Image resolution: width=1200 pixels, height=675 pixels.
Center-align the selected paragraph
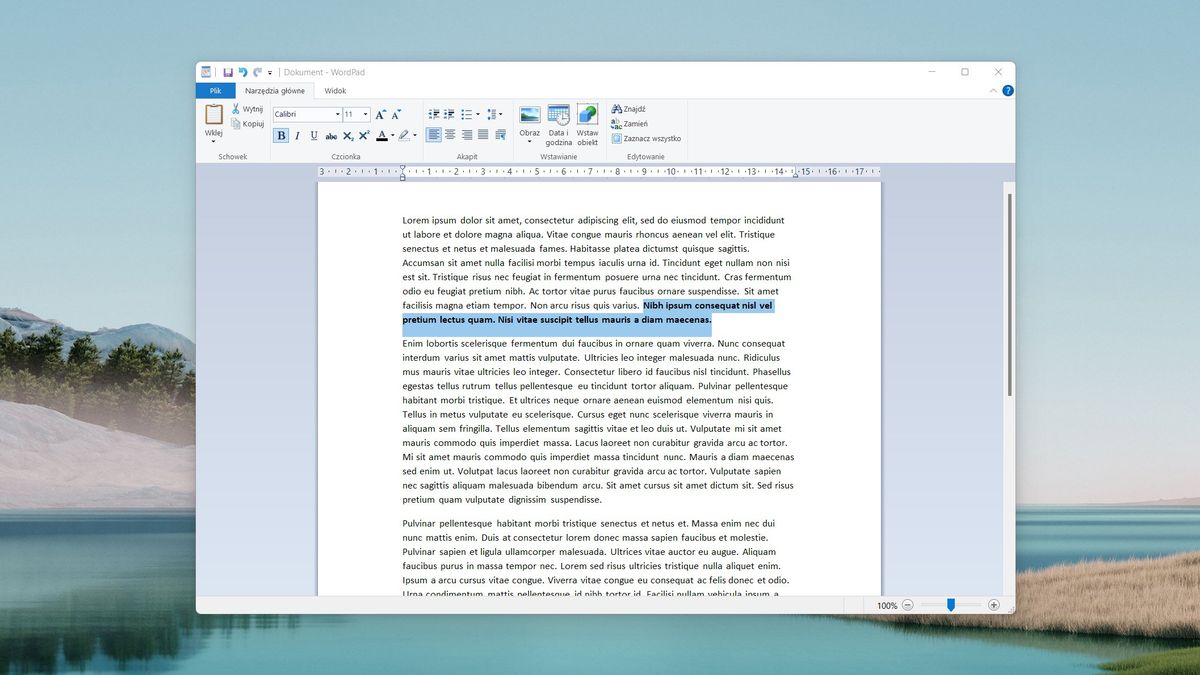[449, 135]
